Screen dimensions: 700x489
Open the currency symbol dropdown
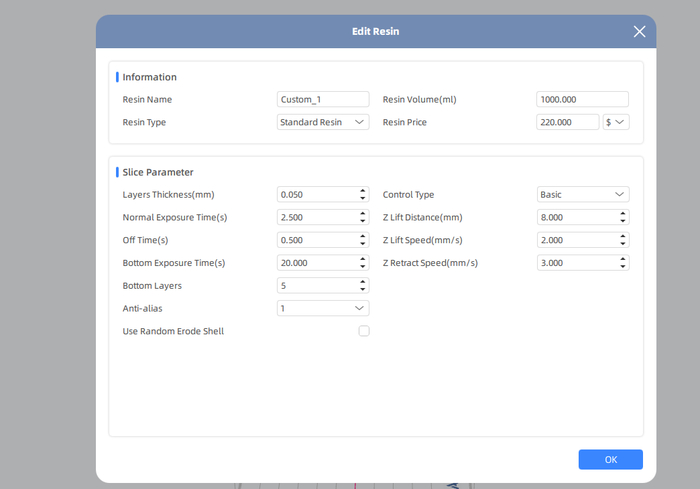coord(616,122)
